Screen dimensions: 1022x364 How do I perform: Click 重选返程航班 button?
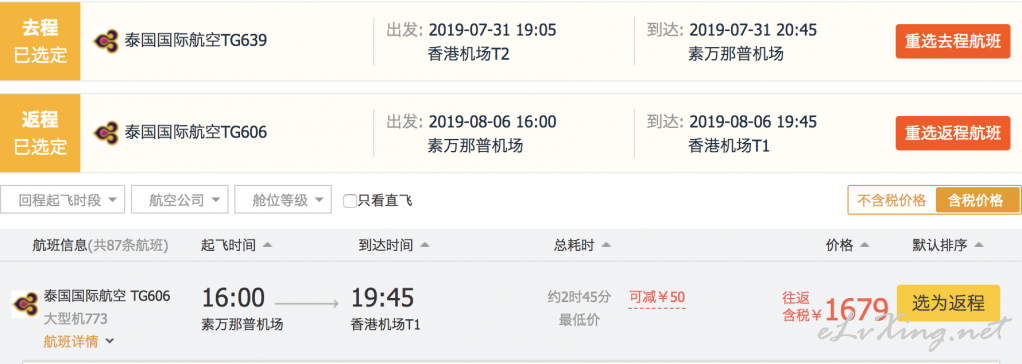952,133
